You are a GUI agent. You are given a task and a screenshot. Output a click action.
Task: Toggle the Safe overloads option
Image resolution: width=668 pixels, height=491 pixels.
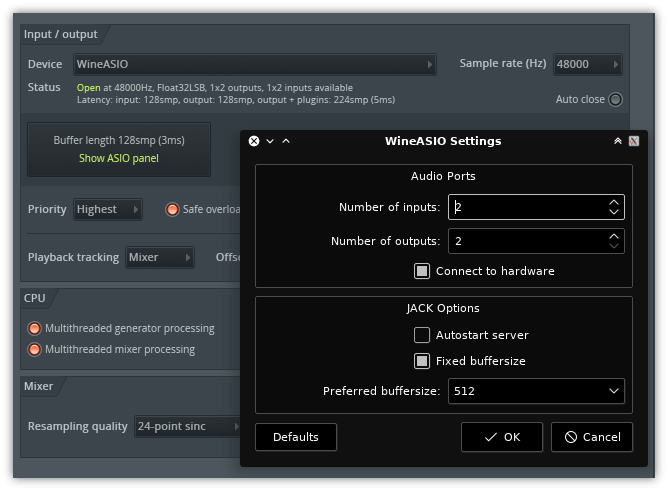[x=172, y=210]
